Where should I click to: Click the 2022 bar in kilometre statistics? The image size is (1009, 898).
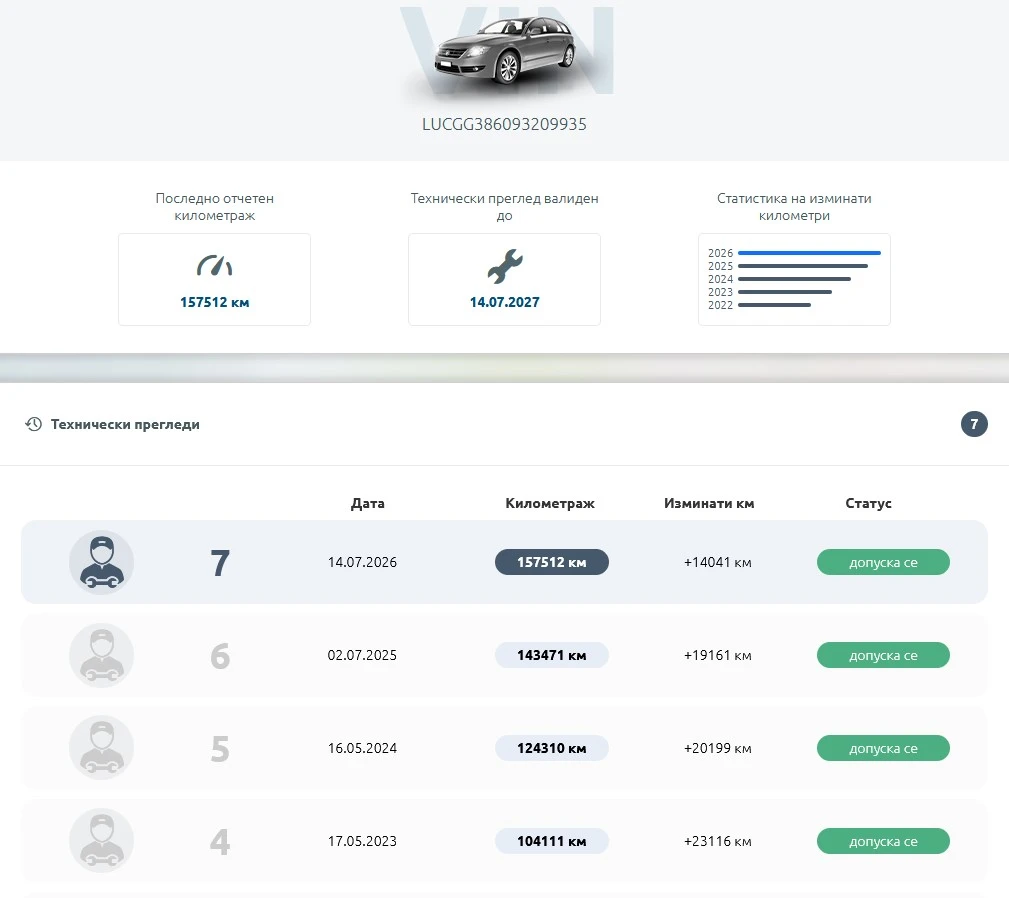[775, 305]
